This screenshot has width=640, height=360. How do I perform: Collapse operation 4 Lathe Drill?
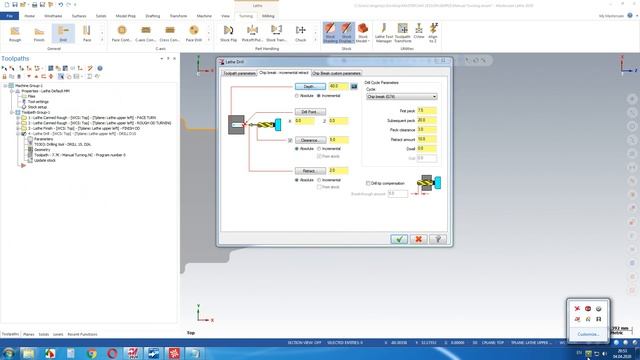click(x=18, y=133)
